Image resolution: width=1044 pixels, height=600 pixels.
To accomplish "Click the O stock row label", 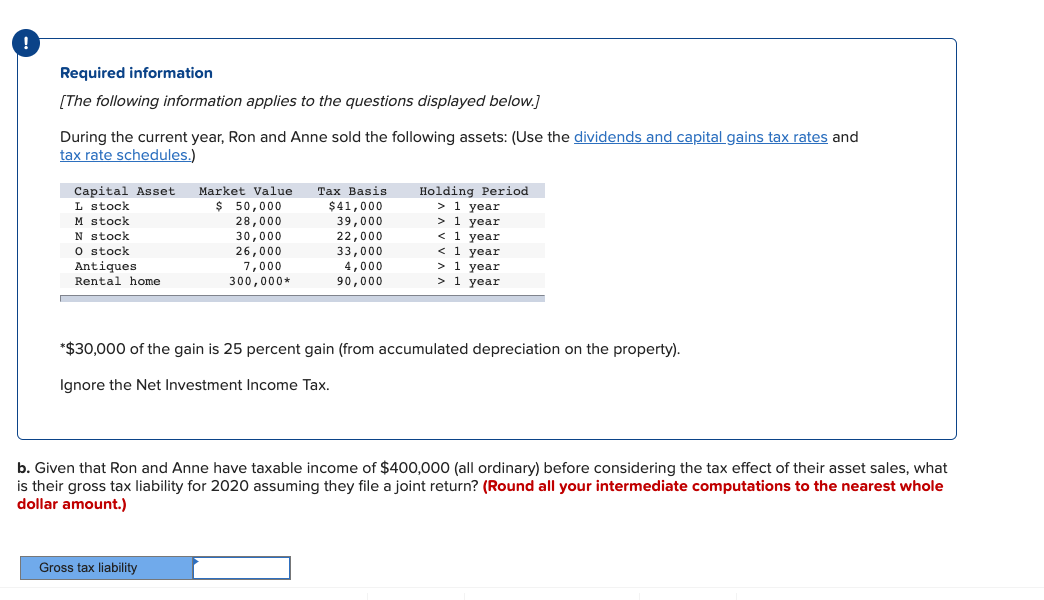I will [102, 251].
